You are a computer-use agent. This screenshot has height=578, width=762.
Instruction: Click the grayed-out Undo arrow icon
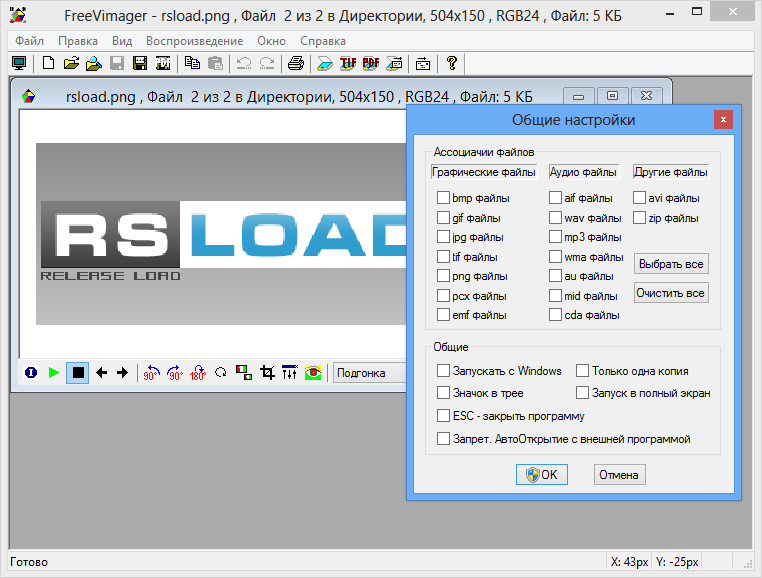point(244,63)
